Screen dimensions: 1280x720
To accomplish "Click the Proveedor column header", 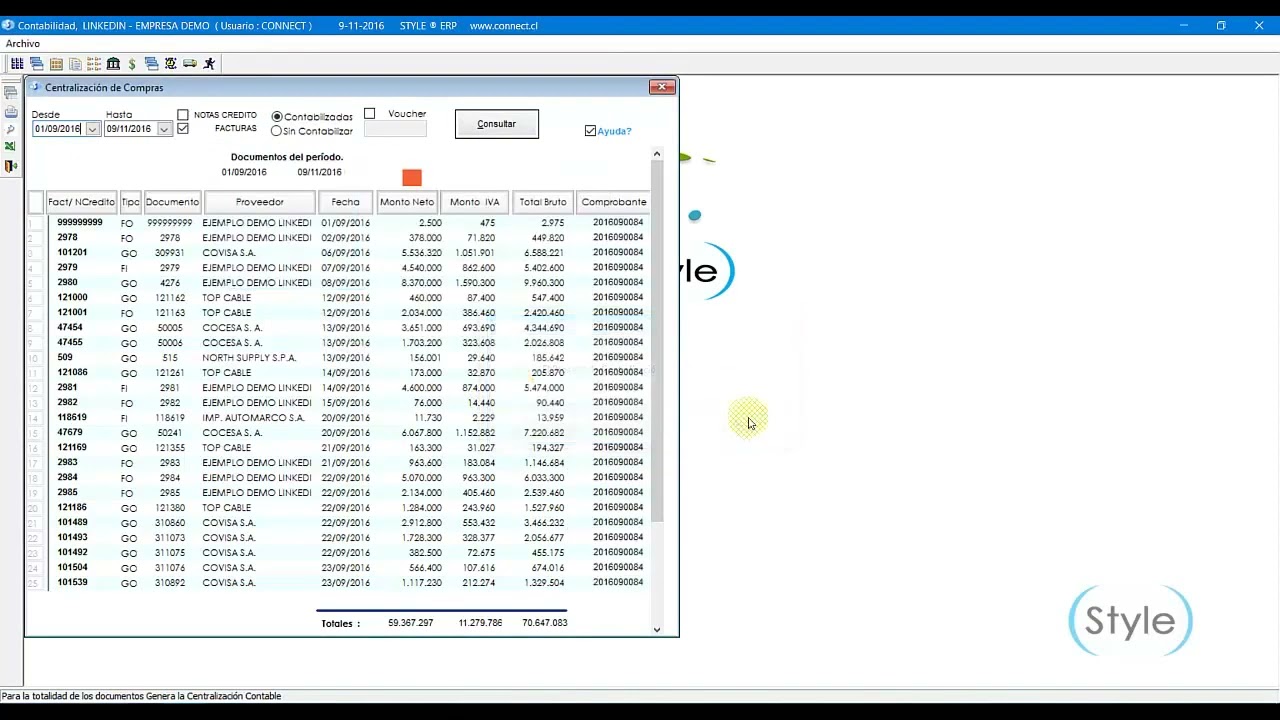I will click(260, 202).
